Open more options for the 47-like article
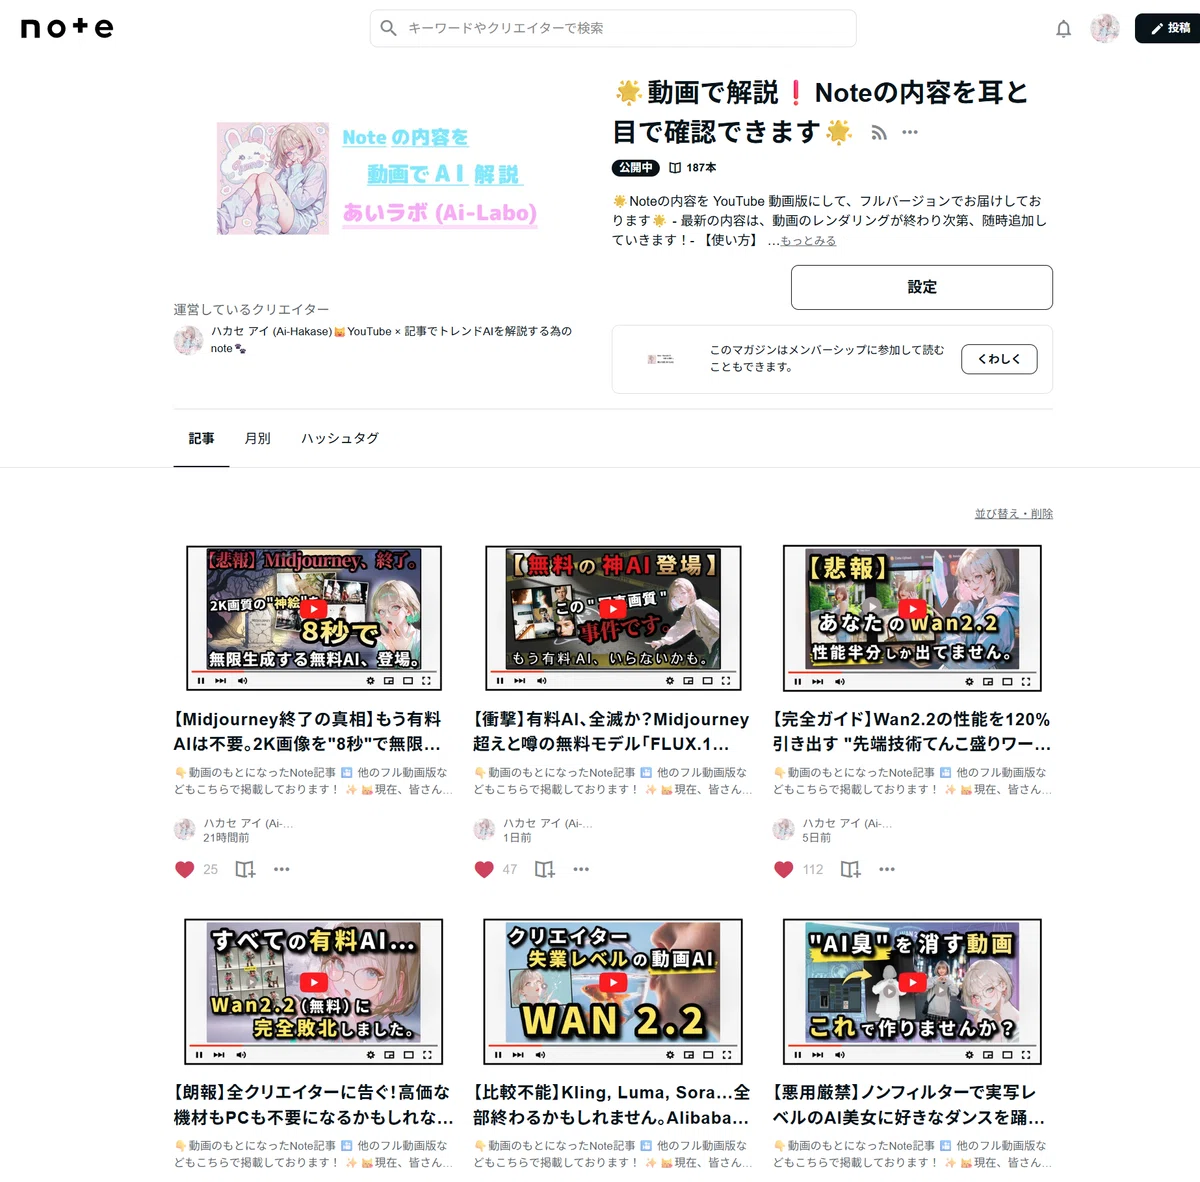Viewport: 1200px width, 1182px height. [x=581, y=870]
